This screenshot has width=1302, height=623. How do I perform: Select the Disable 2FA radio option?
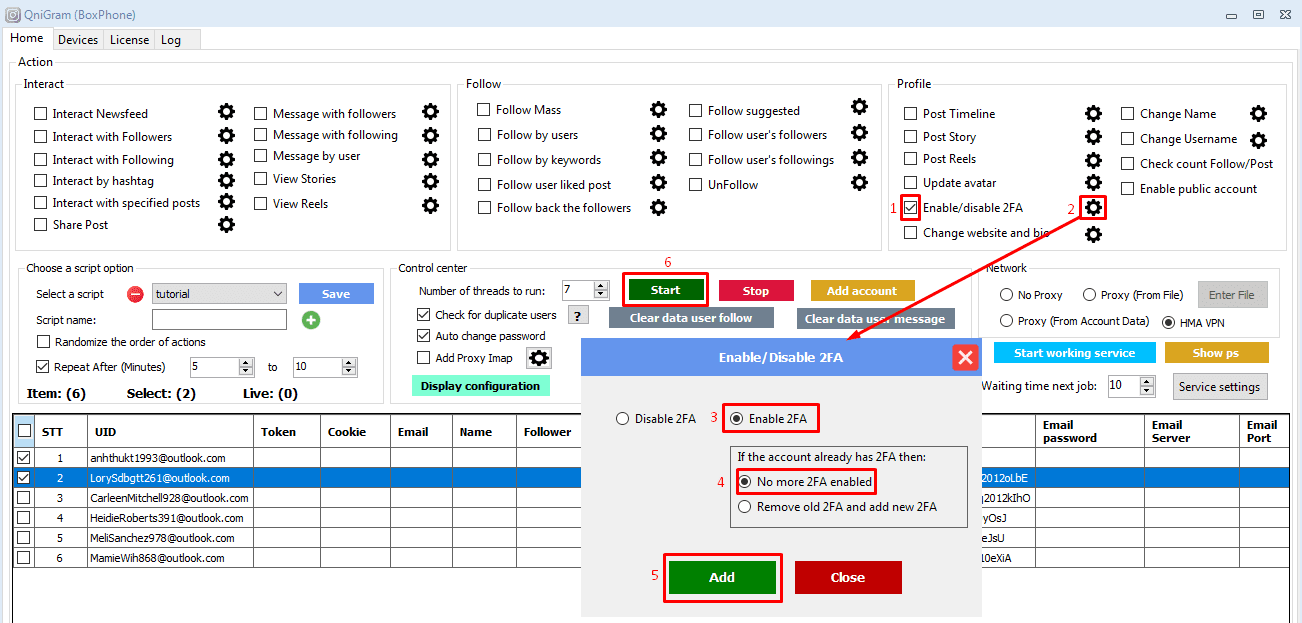click(x=623, y=419)
